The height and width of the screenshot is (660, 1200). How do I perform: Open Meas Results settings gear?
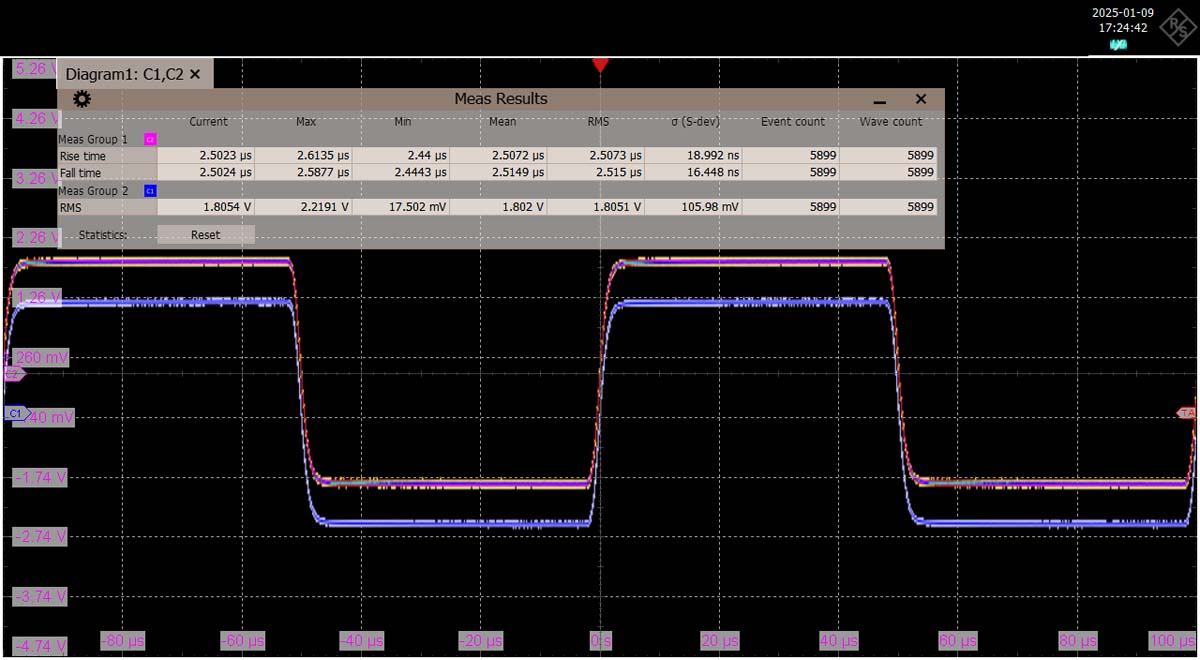point(82,99)
